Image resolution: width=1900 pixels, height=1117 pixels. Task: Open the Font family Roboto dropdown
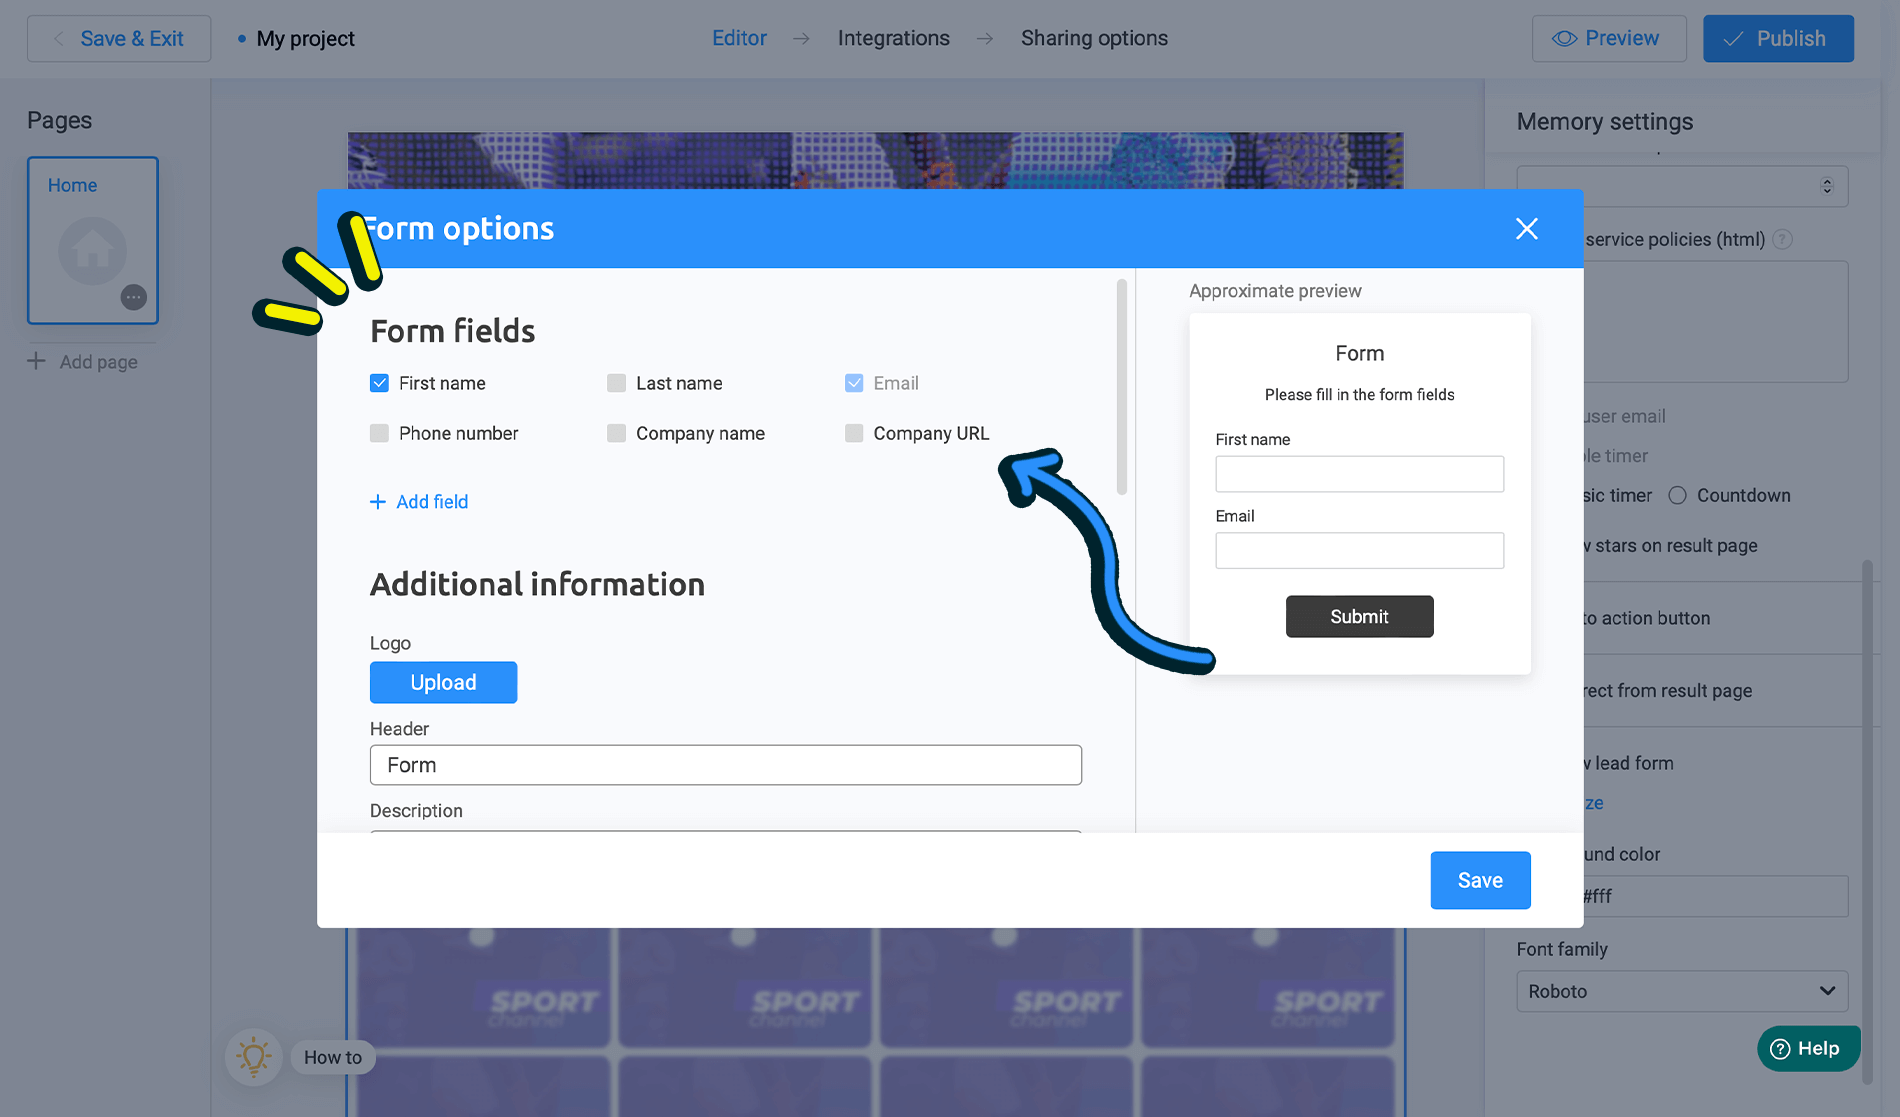click(x=1682, y=991)
